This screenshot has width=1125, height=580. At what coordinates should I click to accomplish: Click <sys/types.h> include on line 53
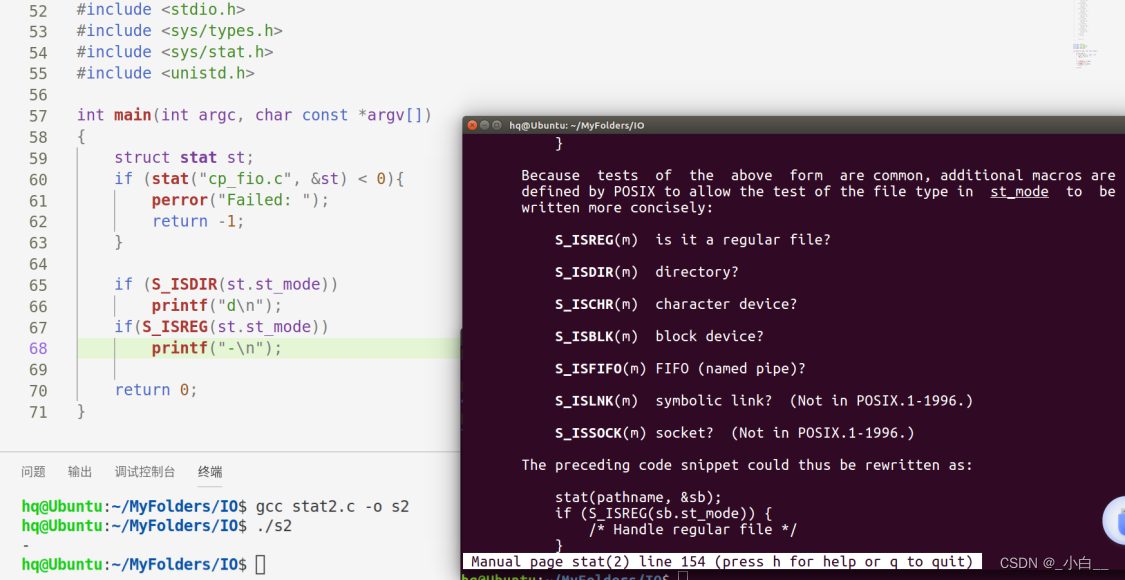coord(222,31)
